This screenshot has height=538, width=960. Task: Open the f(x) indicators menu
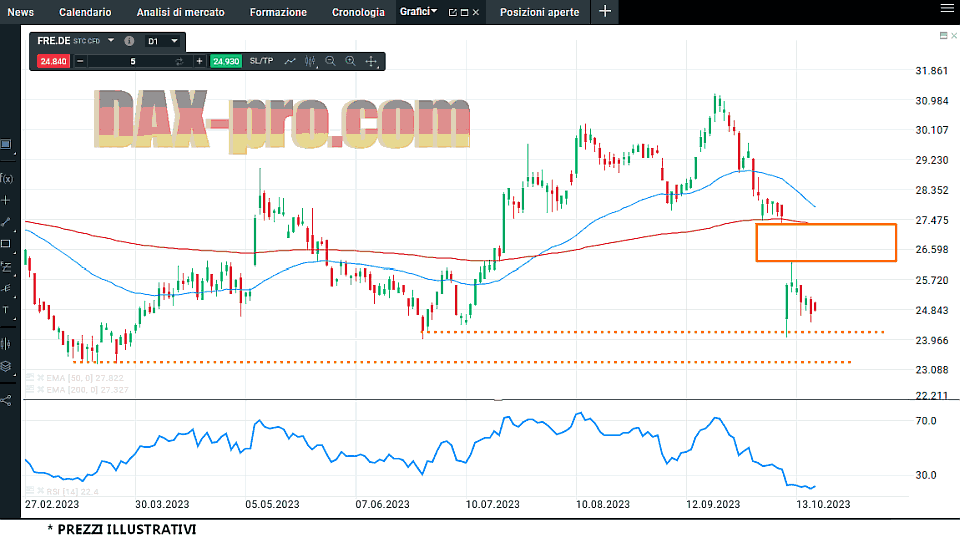tap(7, 179)
